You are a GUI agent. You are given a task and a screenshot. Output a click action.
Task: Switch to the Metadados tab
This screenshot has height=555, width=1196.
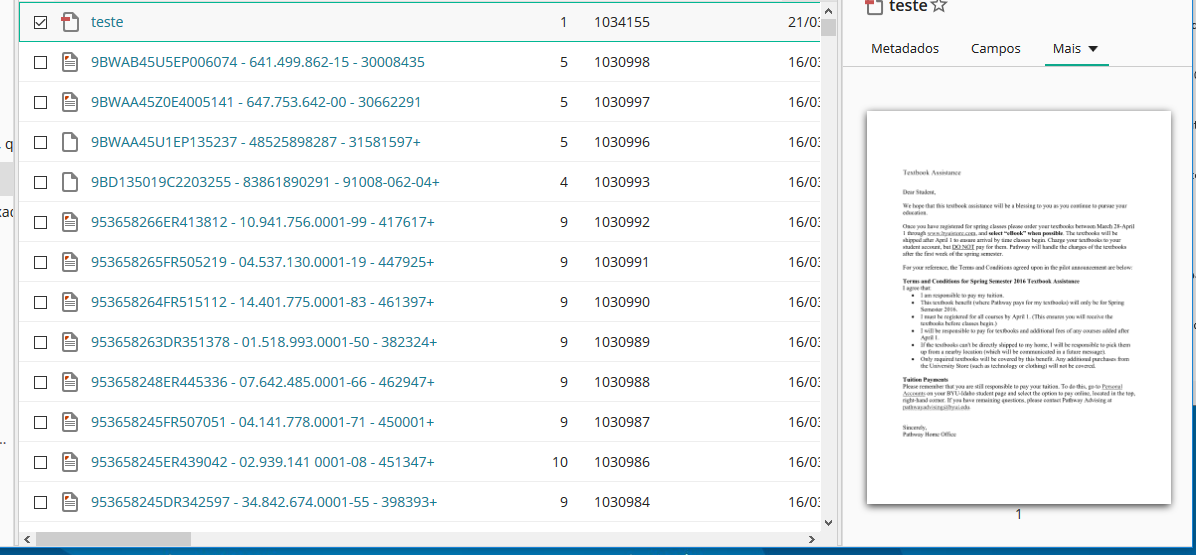point(905,48)
